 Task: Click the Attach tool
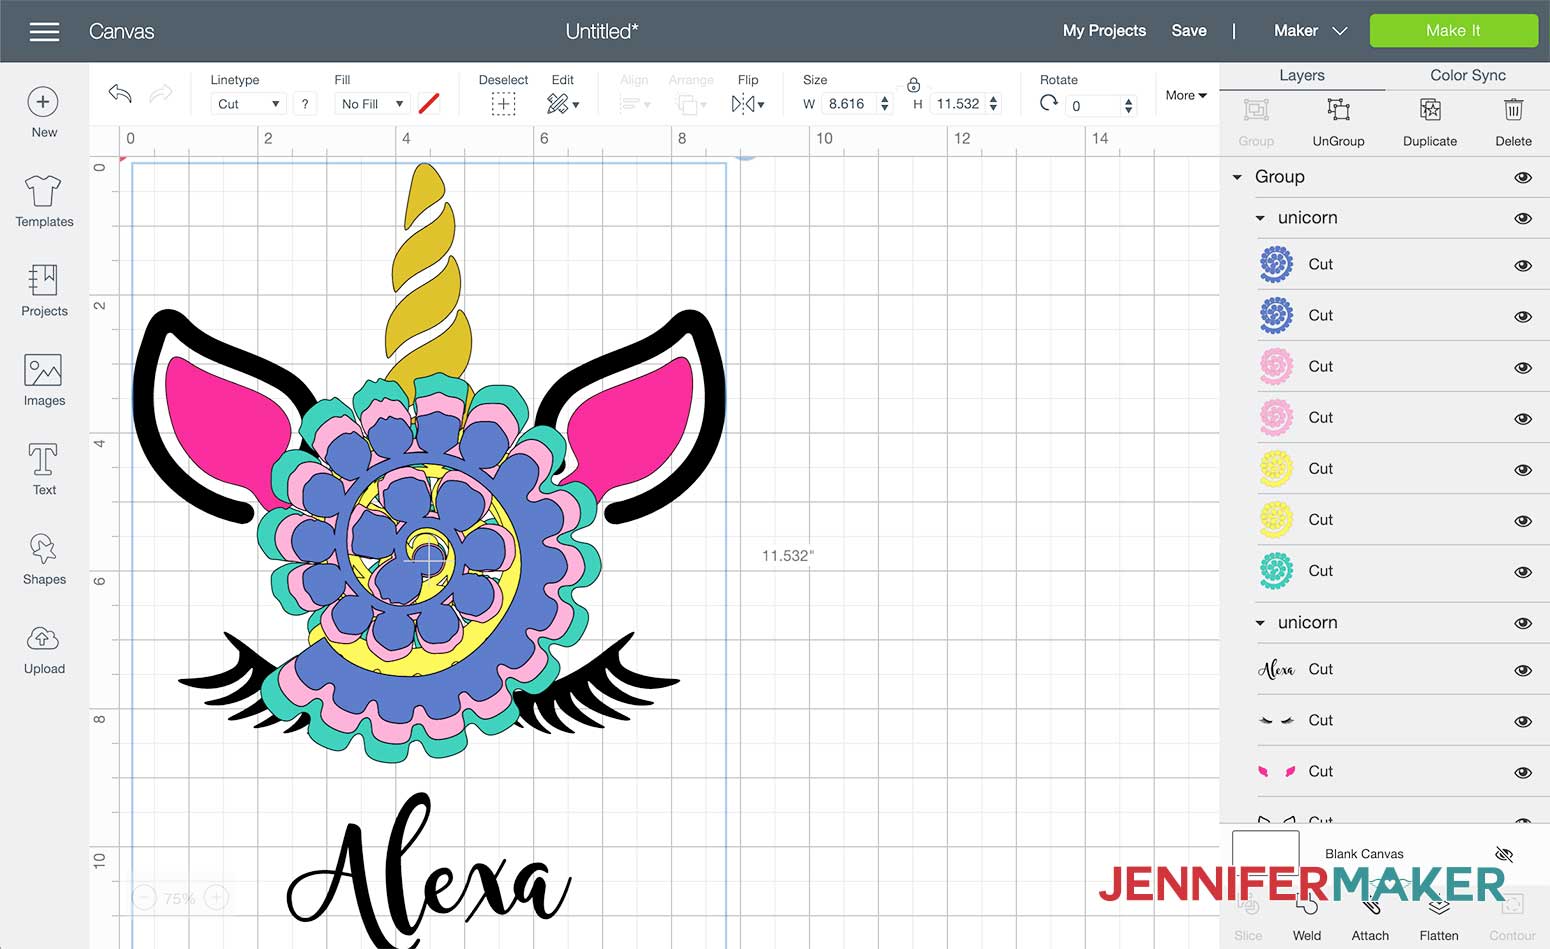pyautogui.click(x=1370, y=905)
